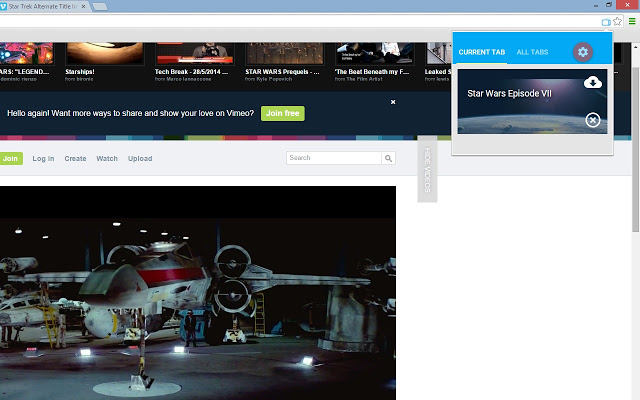This screenshot has height=400, width=640.
Task: Open the Create menu
Action: (x=75, y=158)
